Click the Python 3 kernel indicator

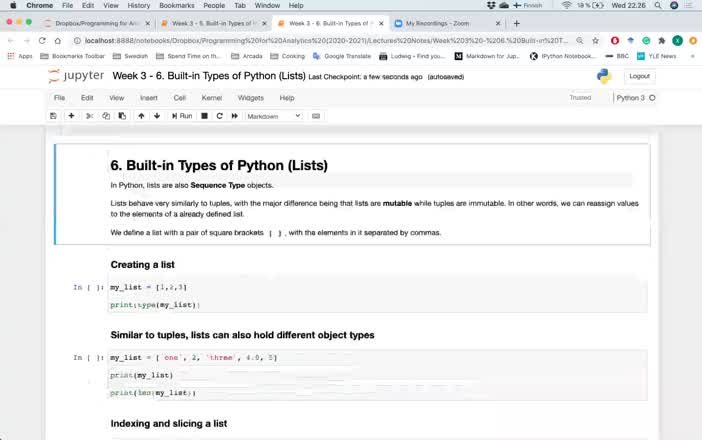635,98
